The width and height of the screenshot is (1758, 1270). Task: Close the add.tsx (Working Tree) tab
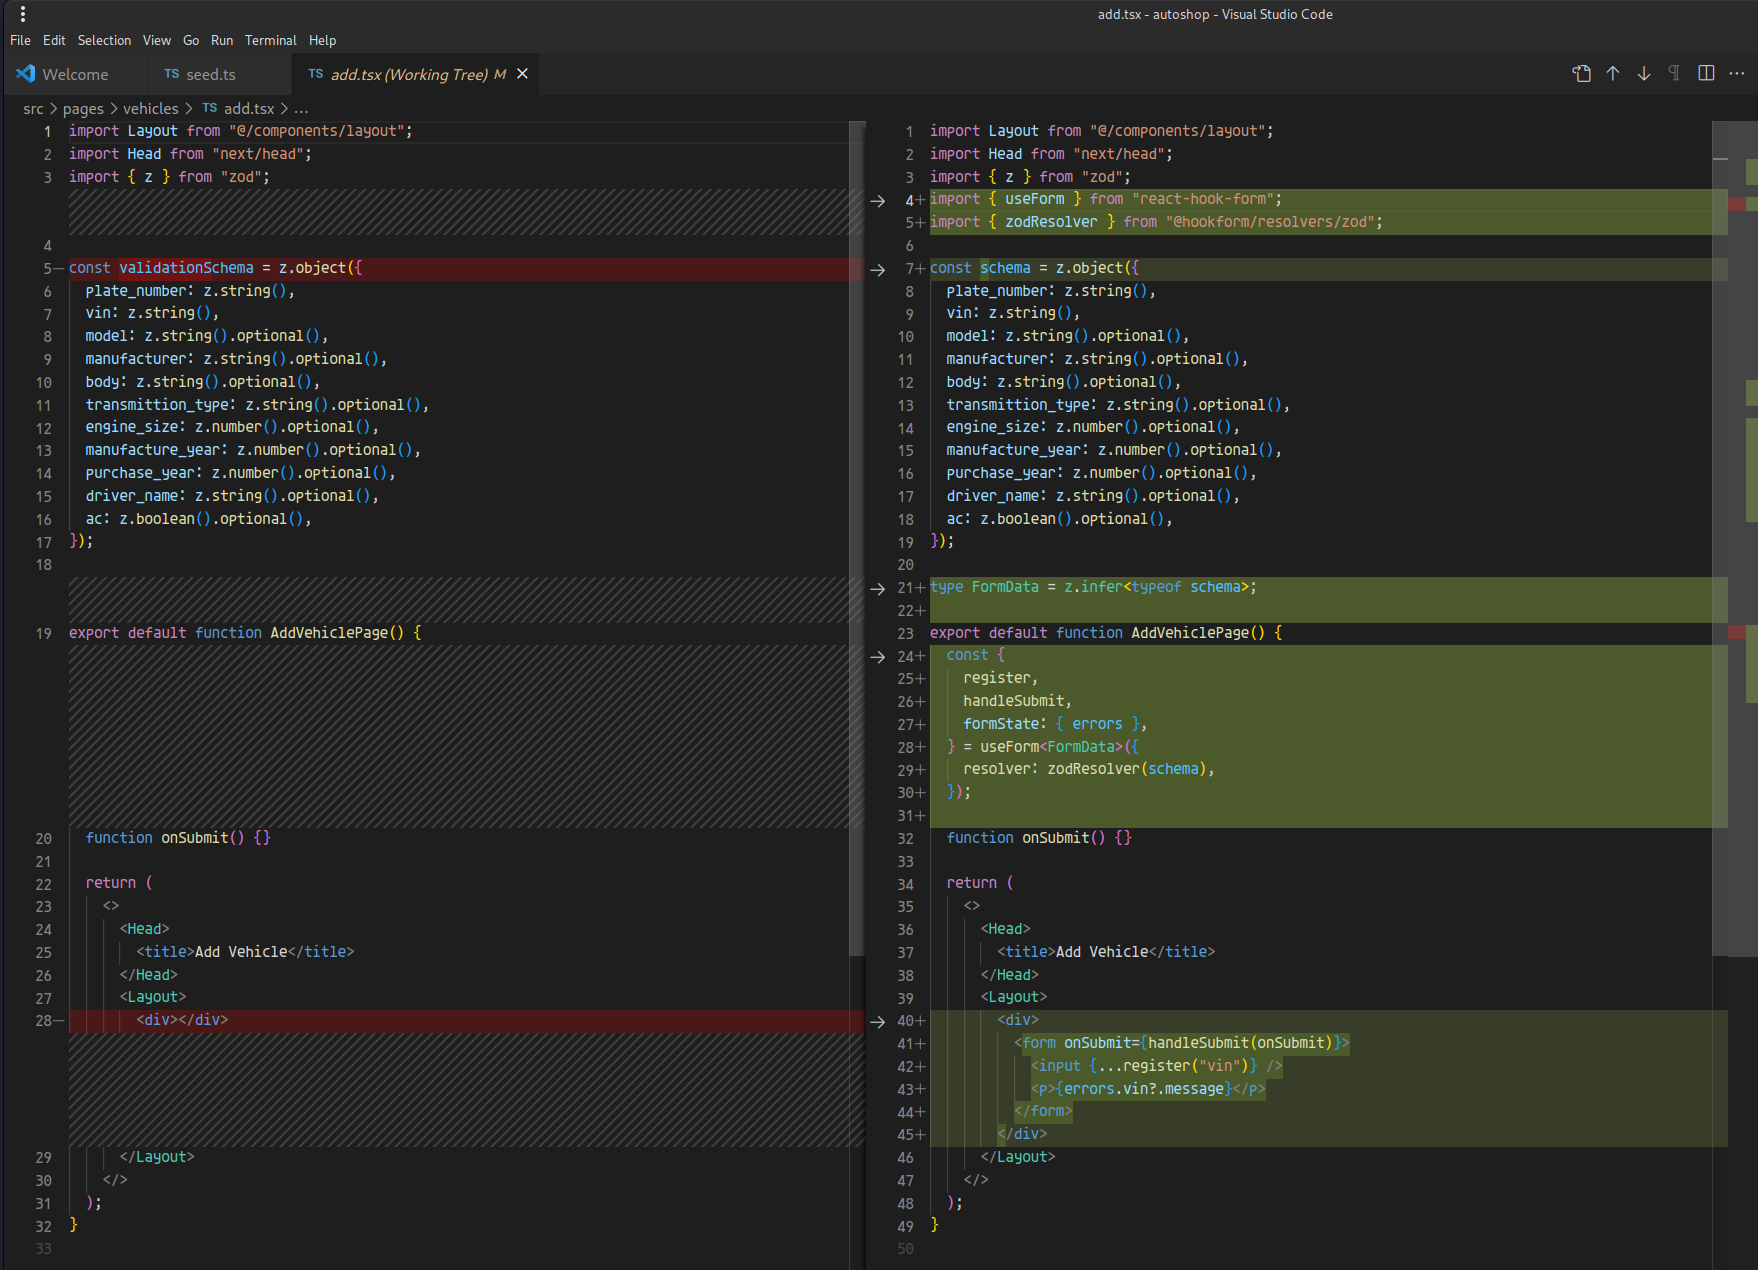pyautogui.click(x=522, y=74)
